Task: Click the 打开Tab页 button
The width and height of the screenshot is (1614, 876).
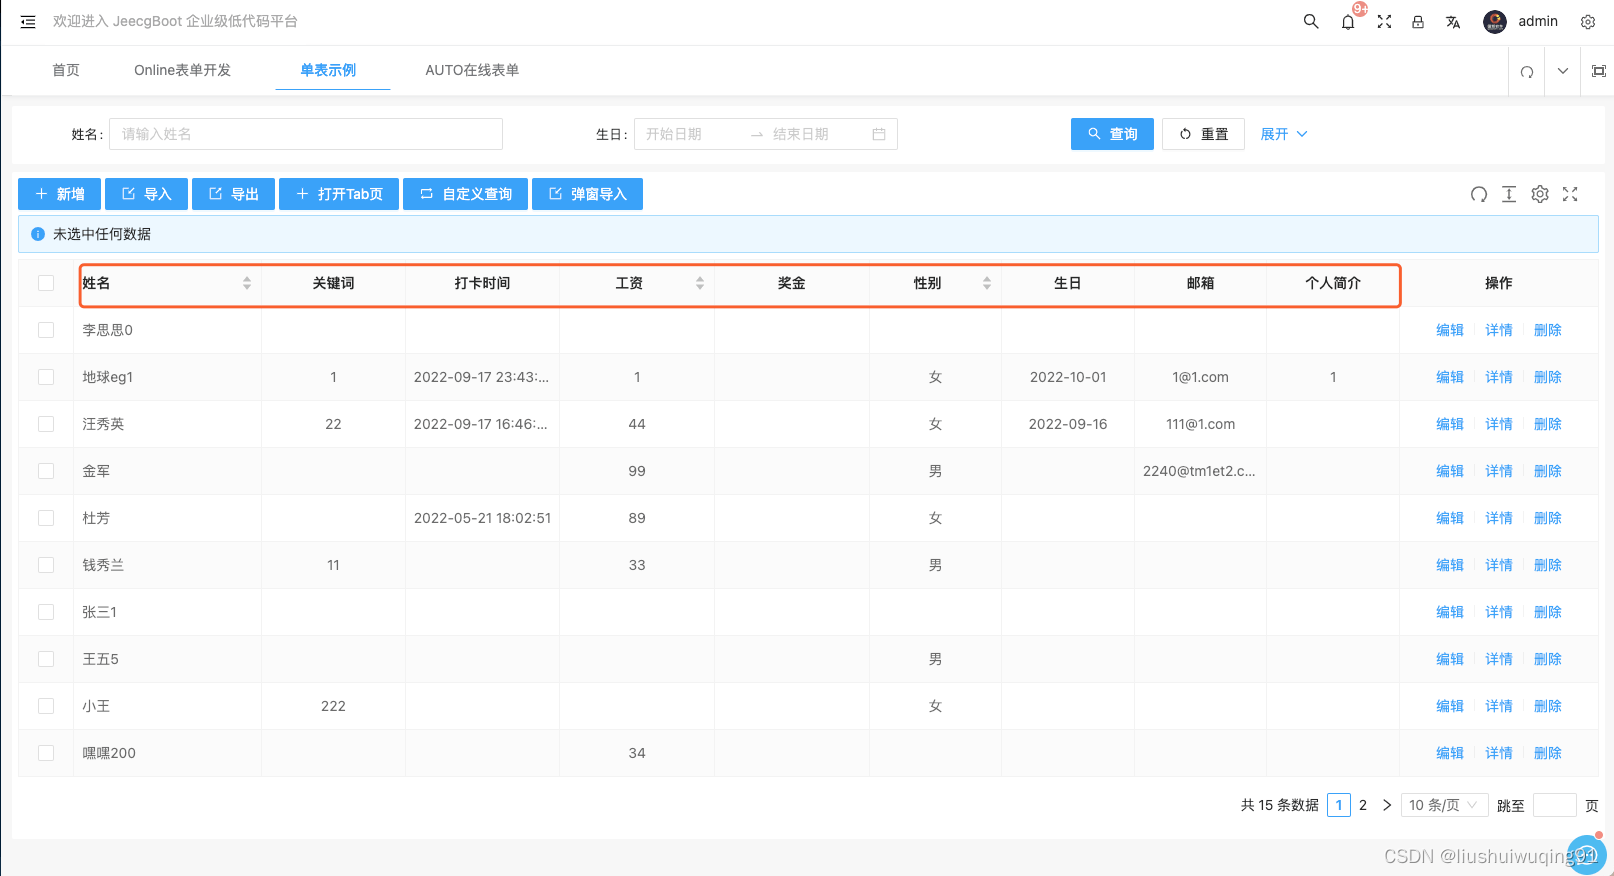Action: (x=339, y=194)
